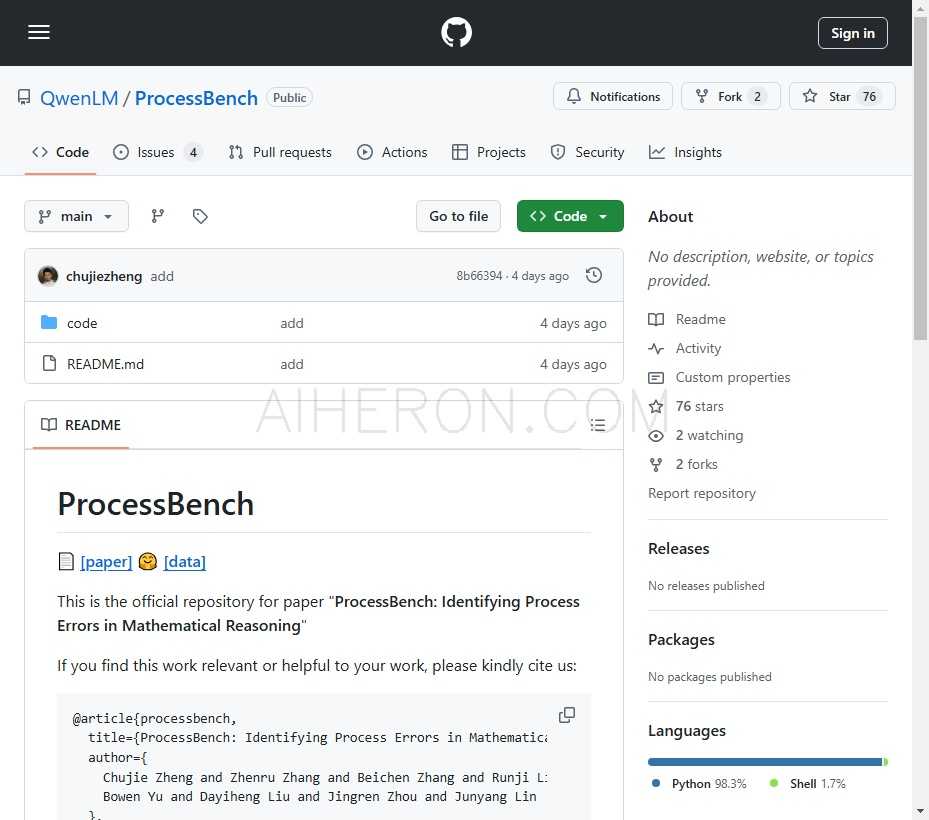The height and width of the screenshot is (820, 929).
Task: Open the [paper] link
Action: pos(106,562)
